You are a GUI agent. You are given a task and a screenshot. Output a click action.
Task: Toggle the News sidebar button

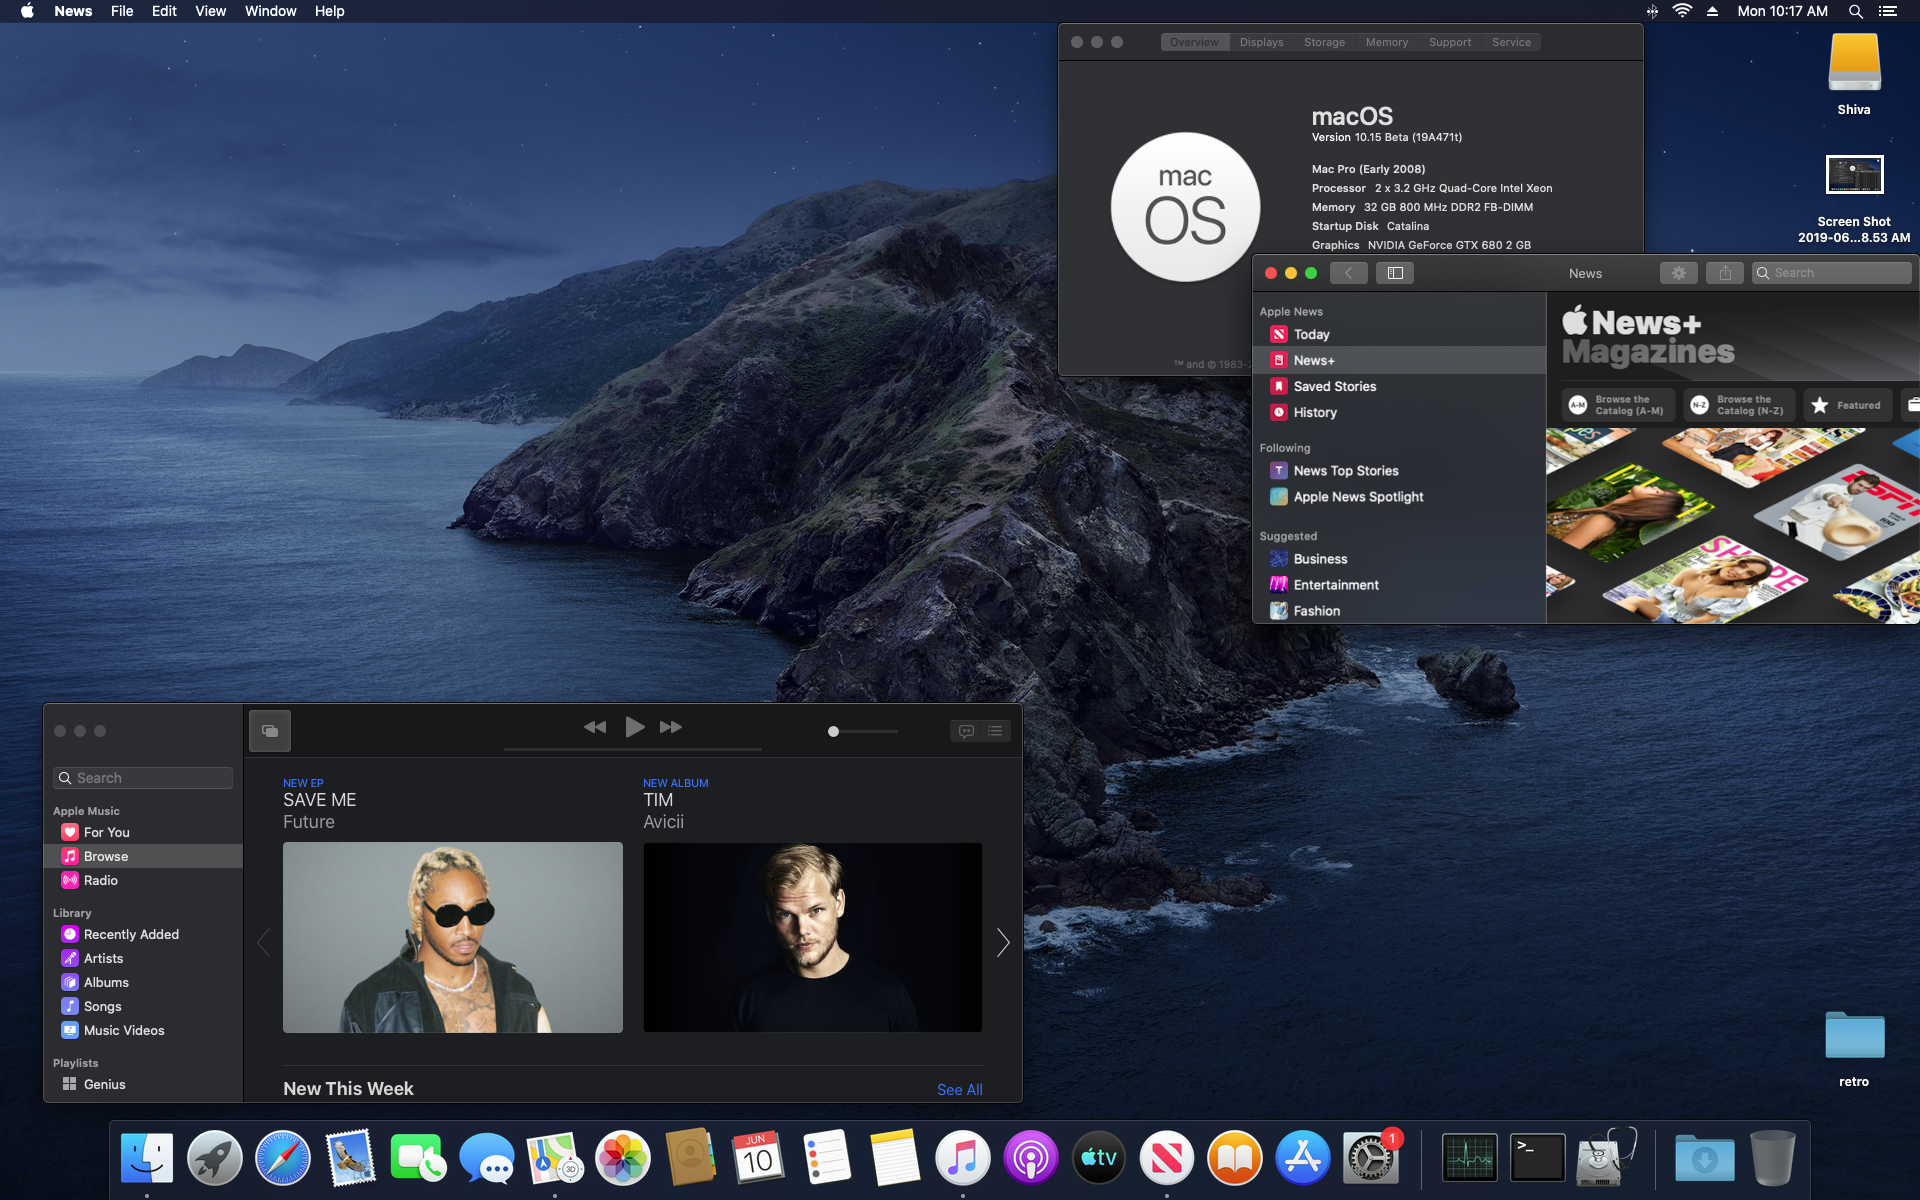click(1395, 273)
